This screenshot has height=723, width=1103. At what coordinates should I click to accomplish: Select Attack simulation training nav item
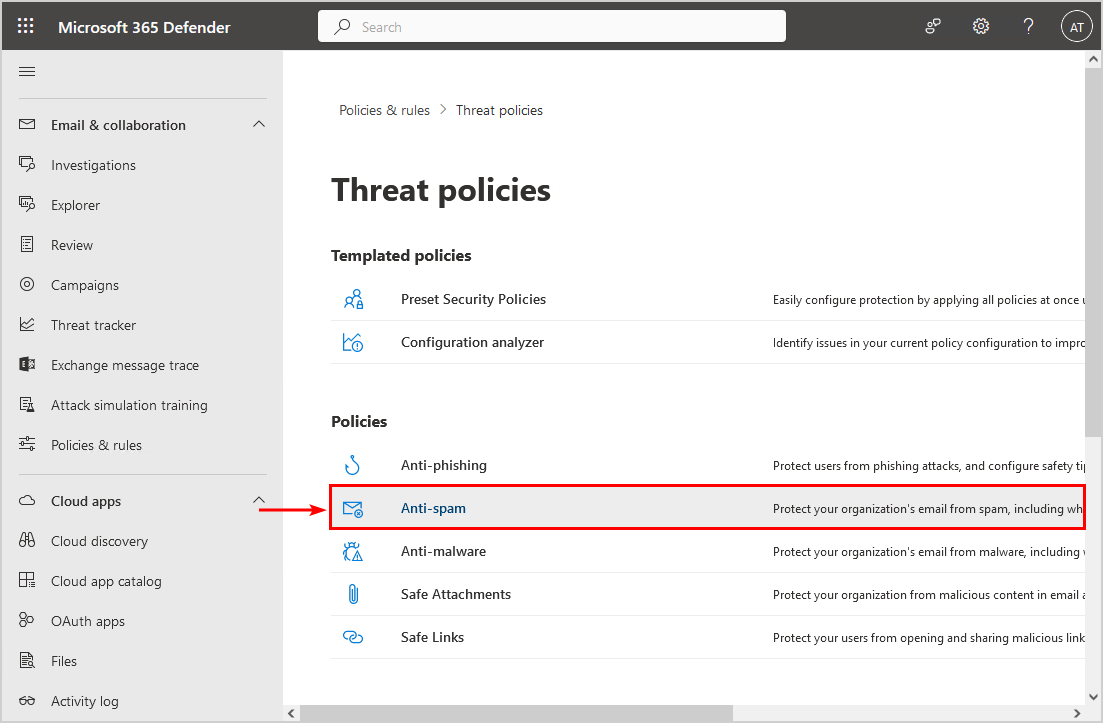click(129, 405)
